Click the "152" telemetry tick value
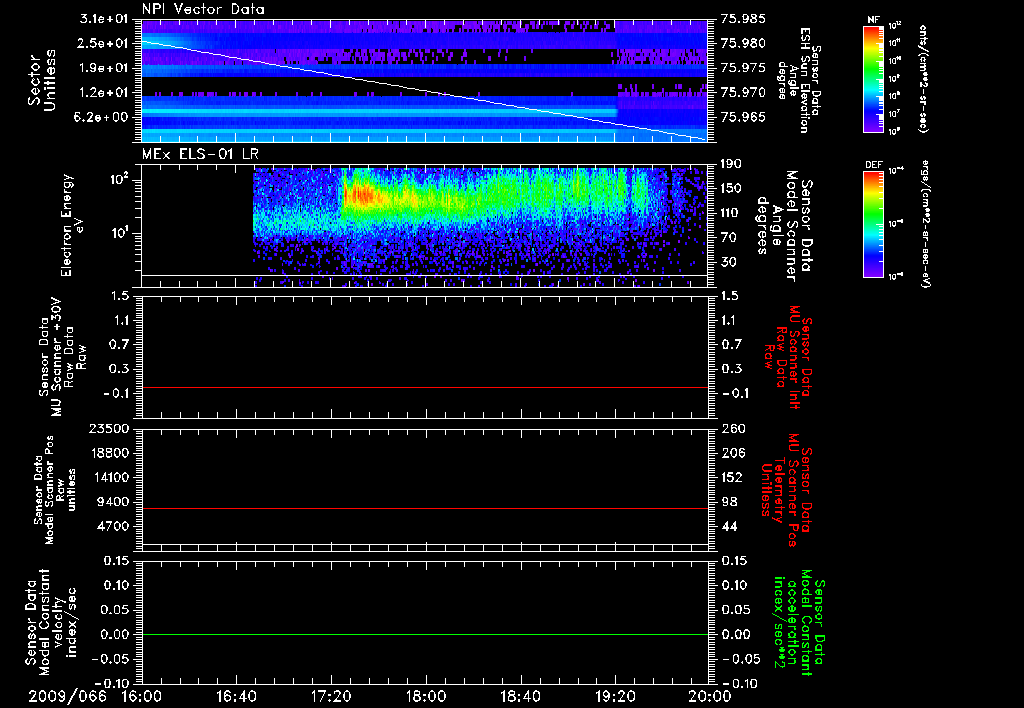 point(733,477)
